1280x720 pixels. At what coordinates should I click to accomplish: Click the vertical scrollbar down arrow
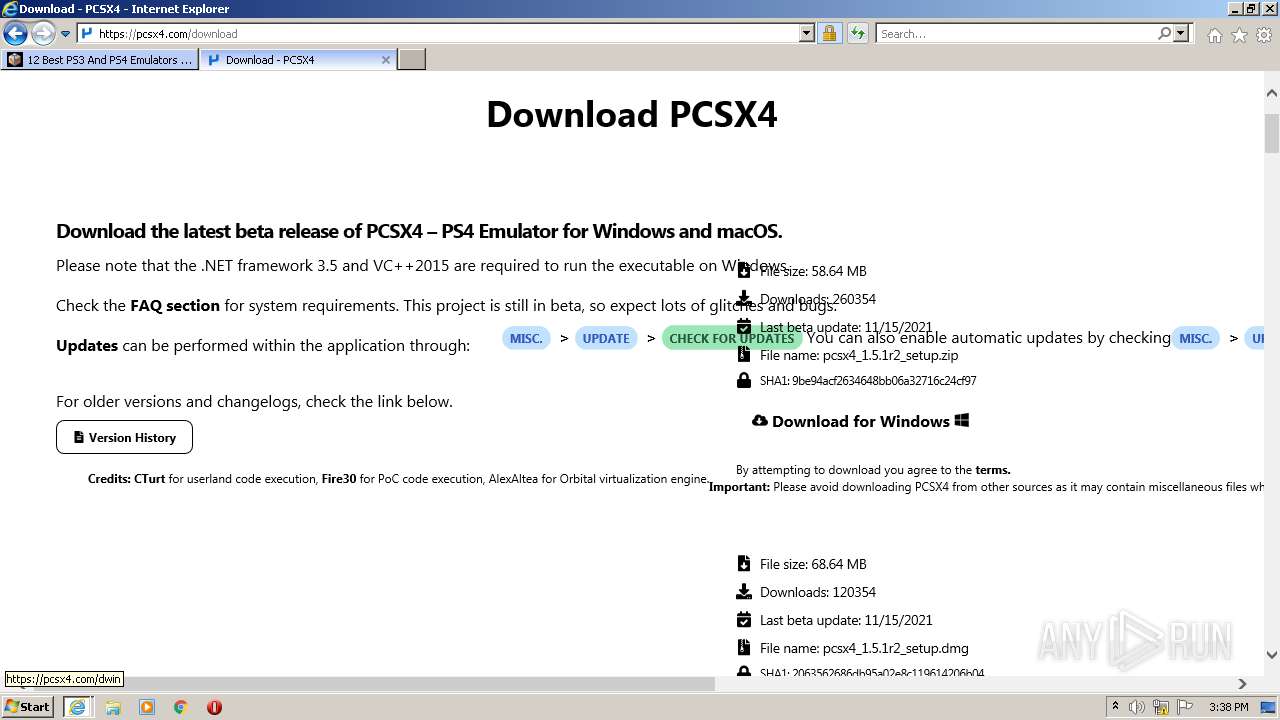(x=1271, y=655)
